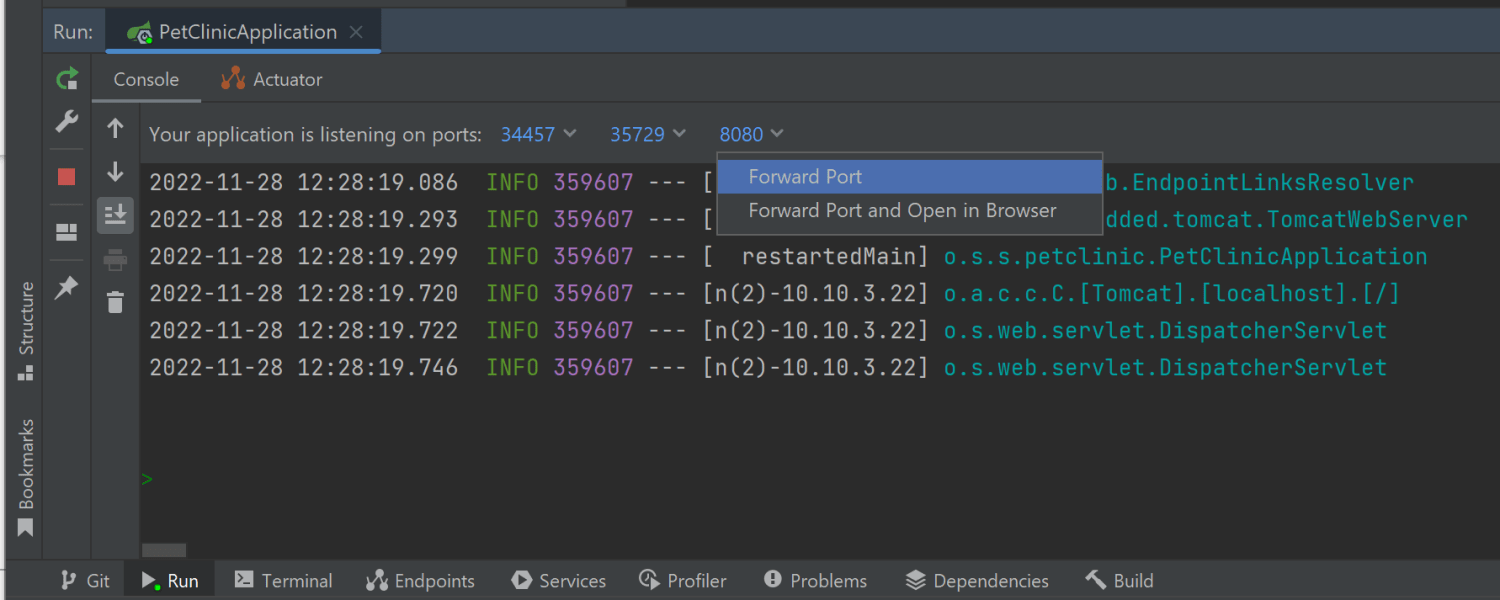The image size is (1500, 600).
Task: Open run configuration wrench settings
Action: pos(67,122)
